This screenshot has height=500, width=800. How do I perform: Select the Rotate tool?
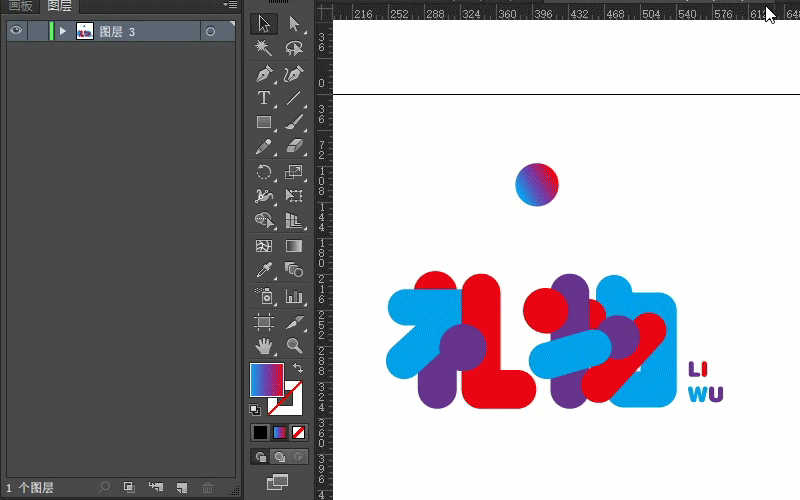point(264,172)
